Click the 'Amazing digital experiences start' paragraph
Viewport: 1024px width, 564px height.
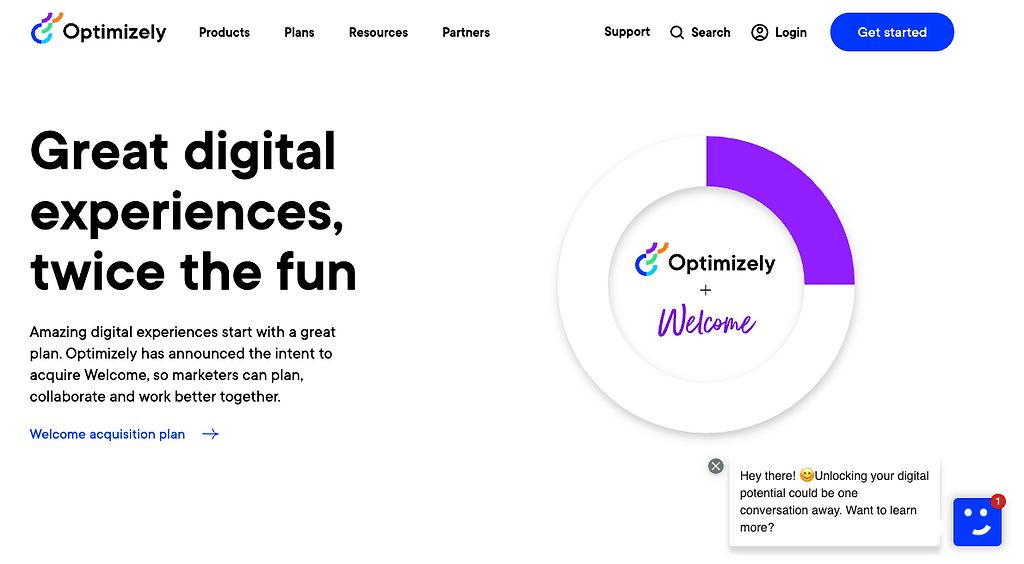coord(182,364)
